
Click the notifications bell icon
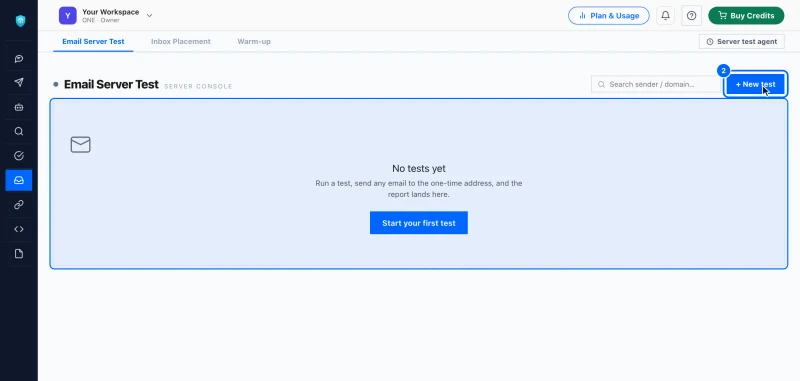point(665,16)
